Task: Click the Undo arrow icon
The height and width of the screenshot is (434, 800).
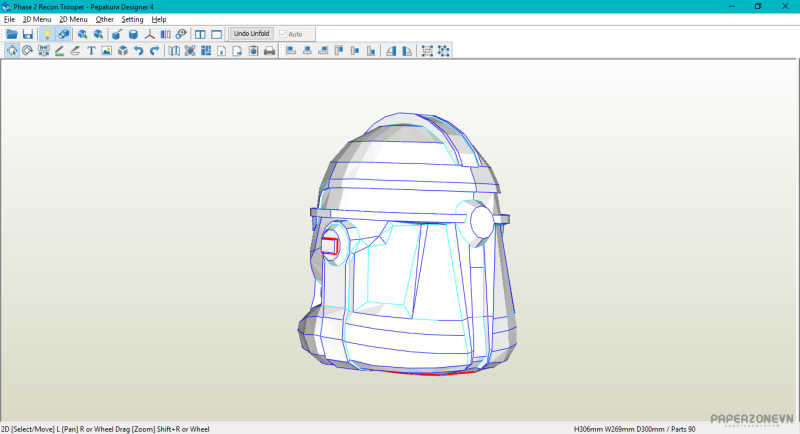Action: click(139, 51)
